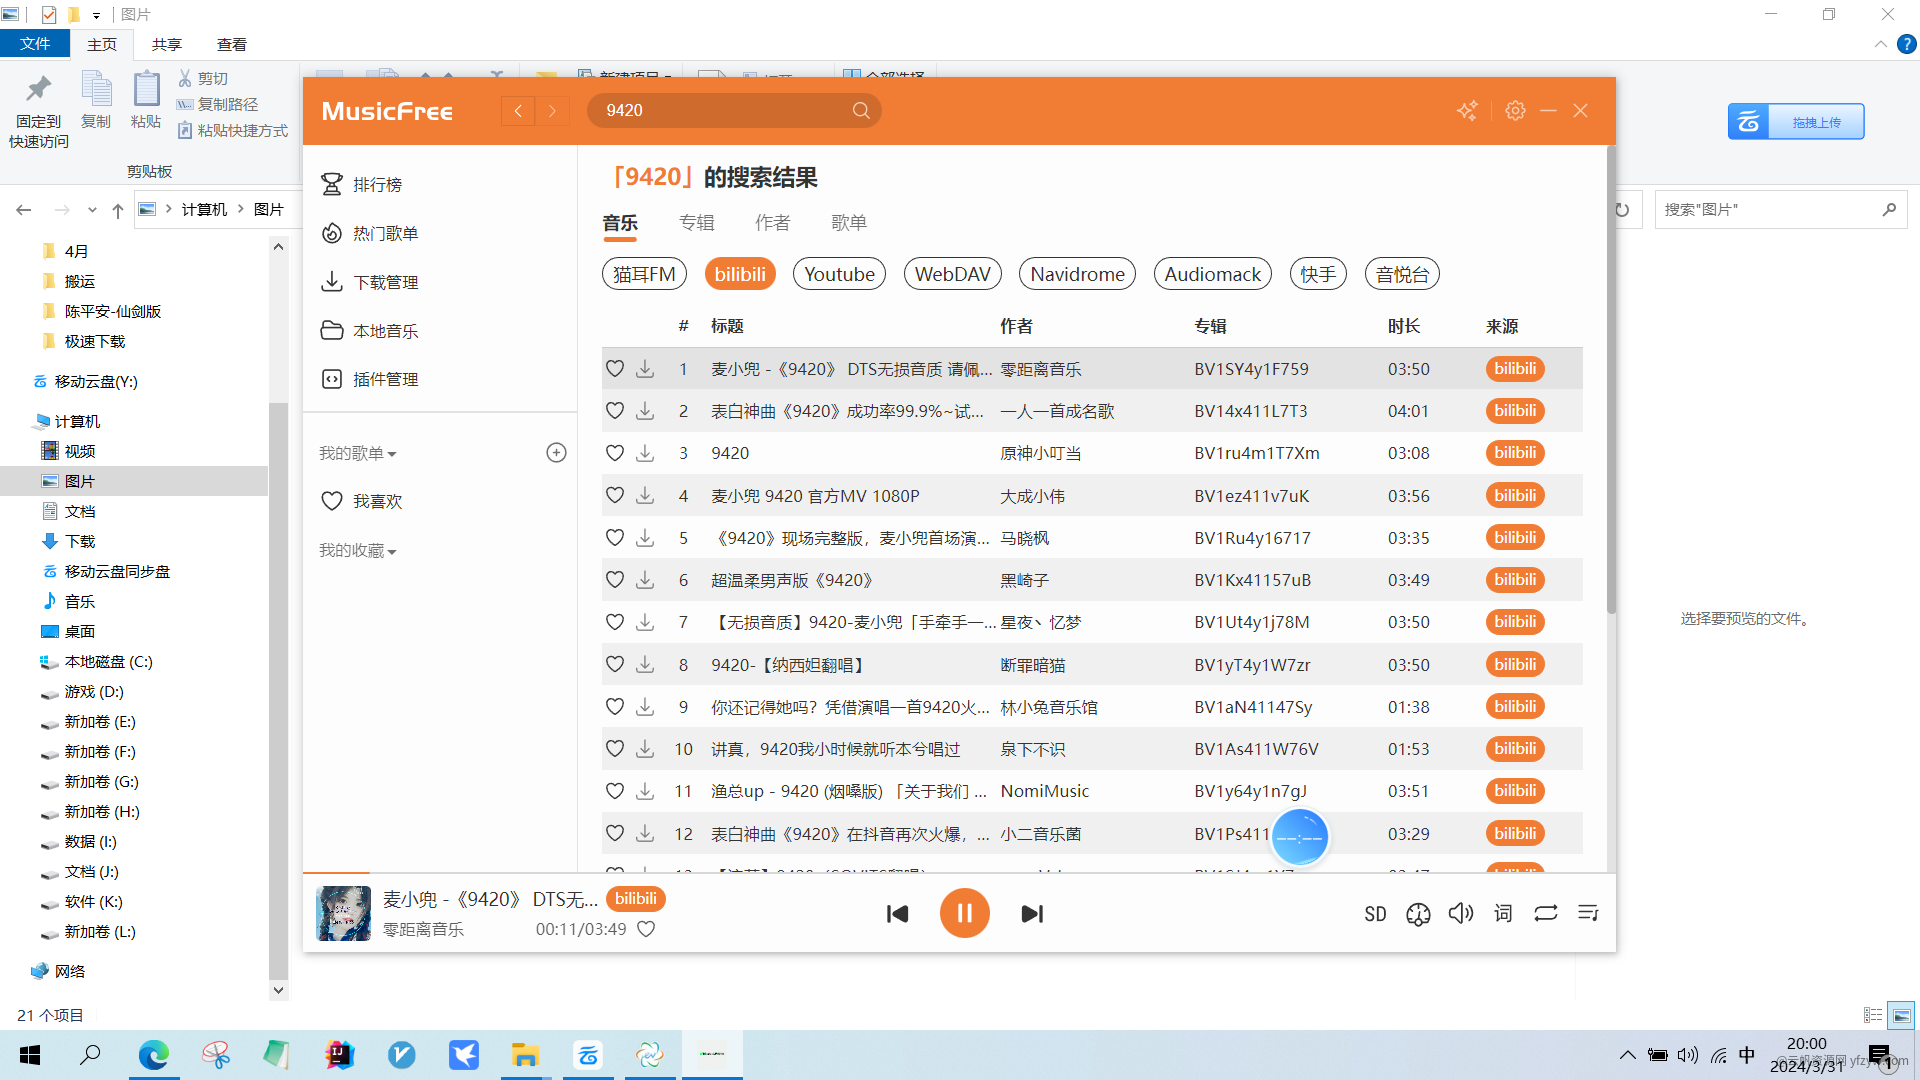Open the volume speaker control

pos(1461,913)
